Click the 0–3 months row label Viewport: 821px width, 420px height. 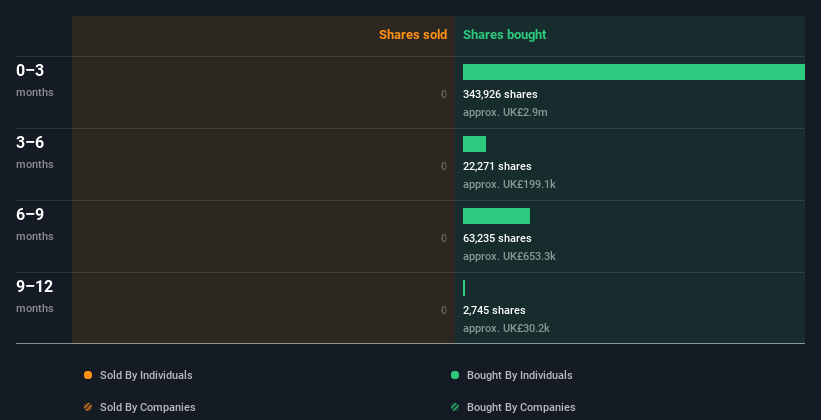(35, 80)
